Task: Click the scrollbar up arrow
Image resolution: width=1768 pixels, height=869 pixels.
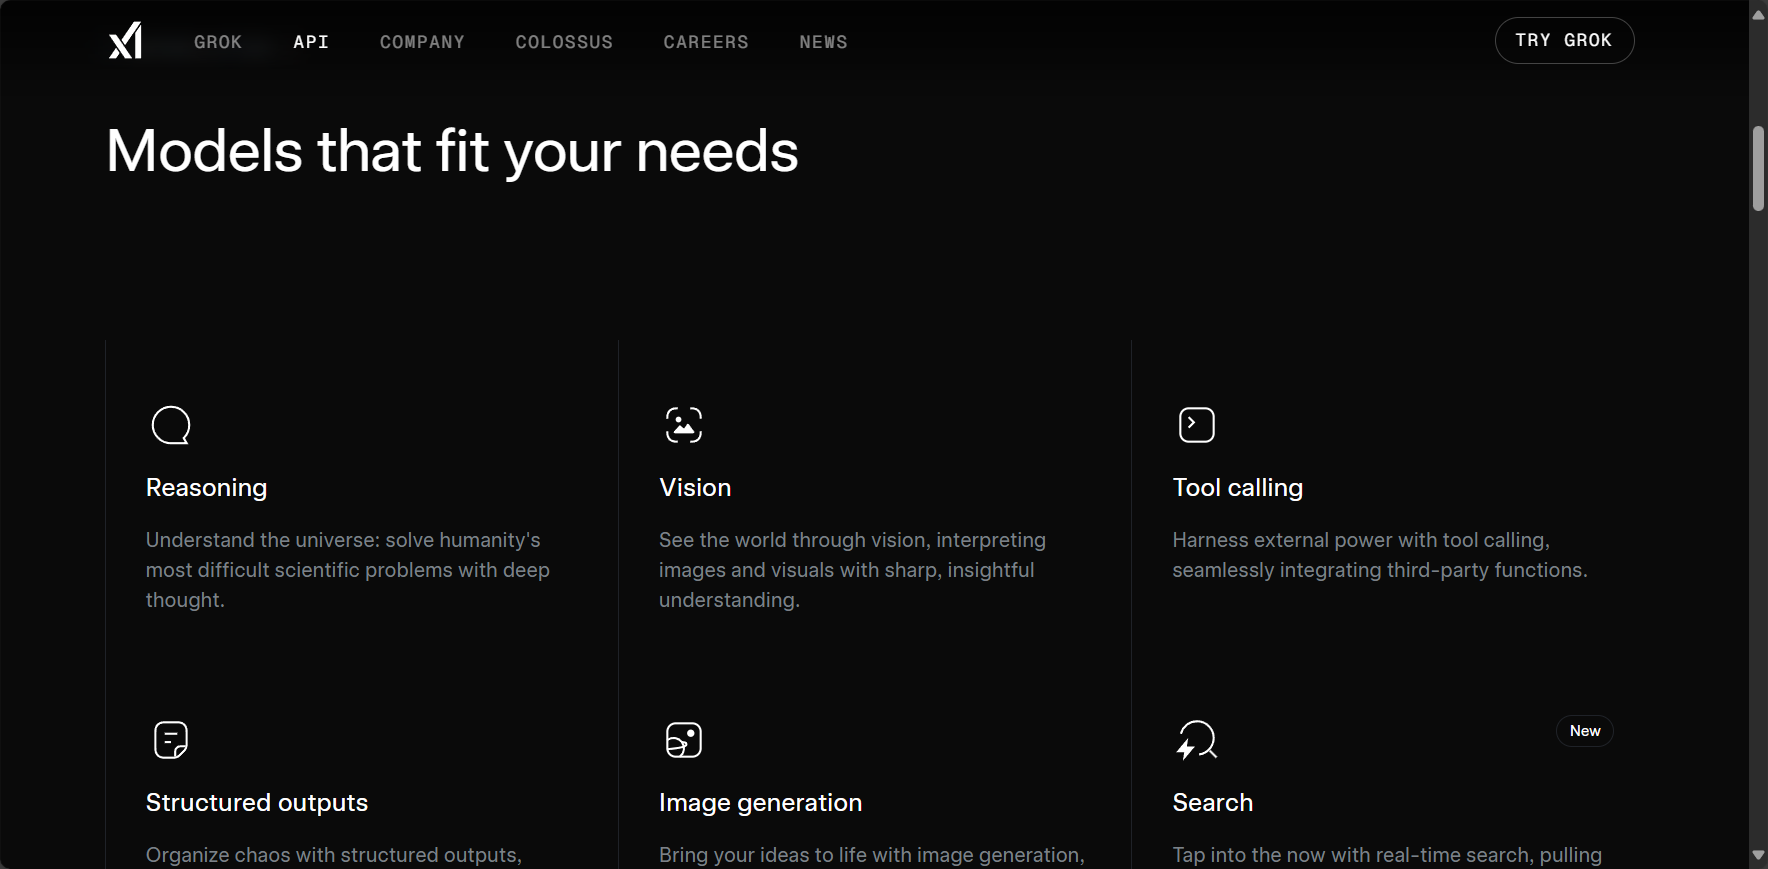Action: (1758, 14)
